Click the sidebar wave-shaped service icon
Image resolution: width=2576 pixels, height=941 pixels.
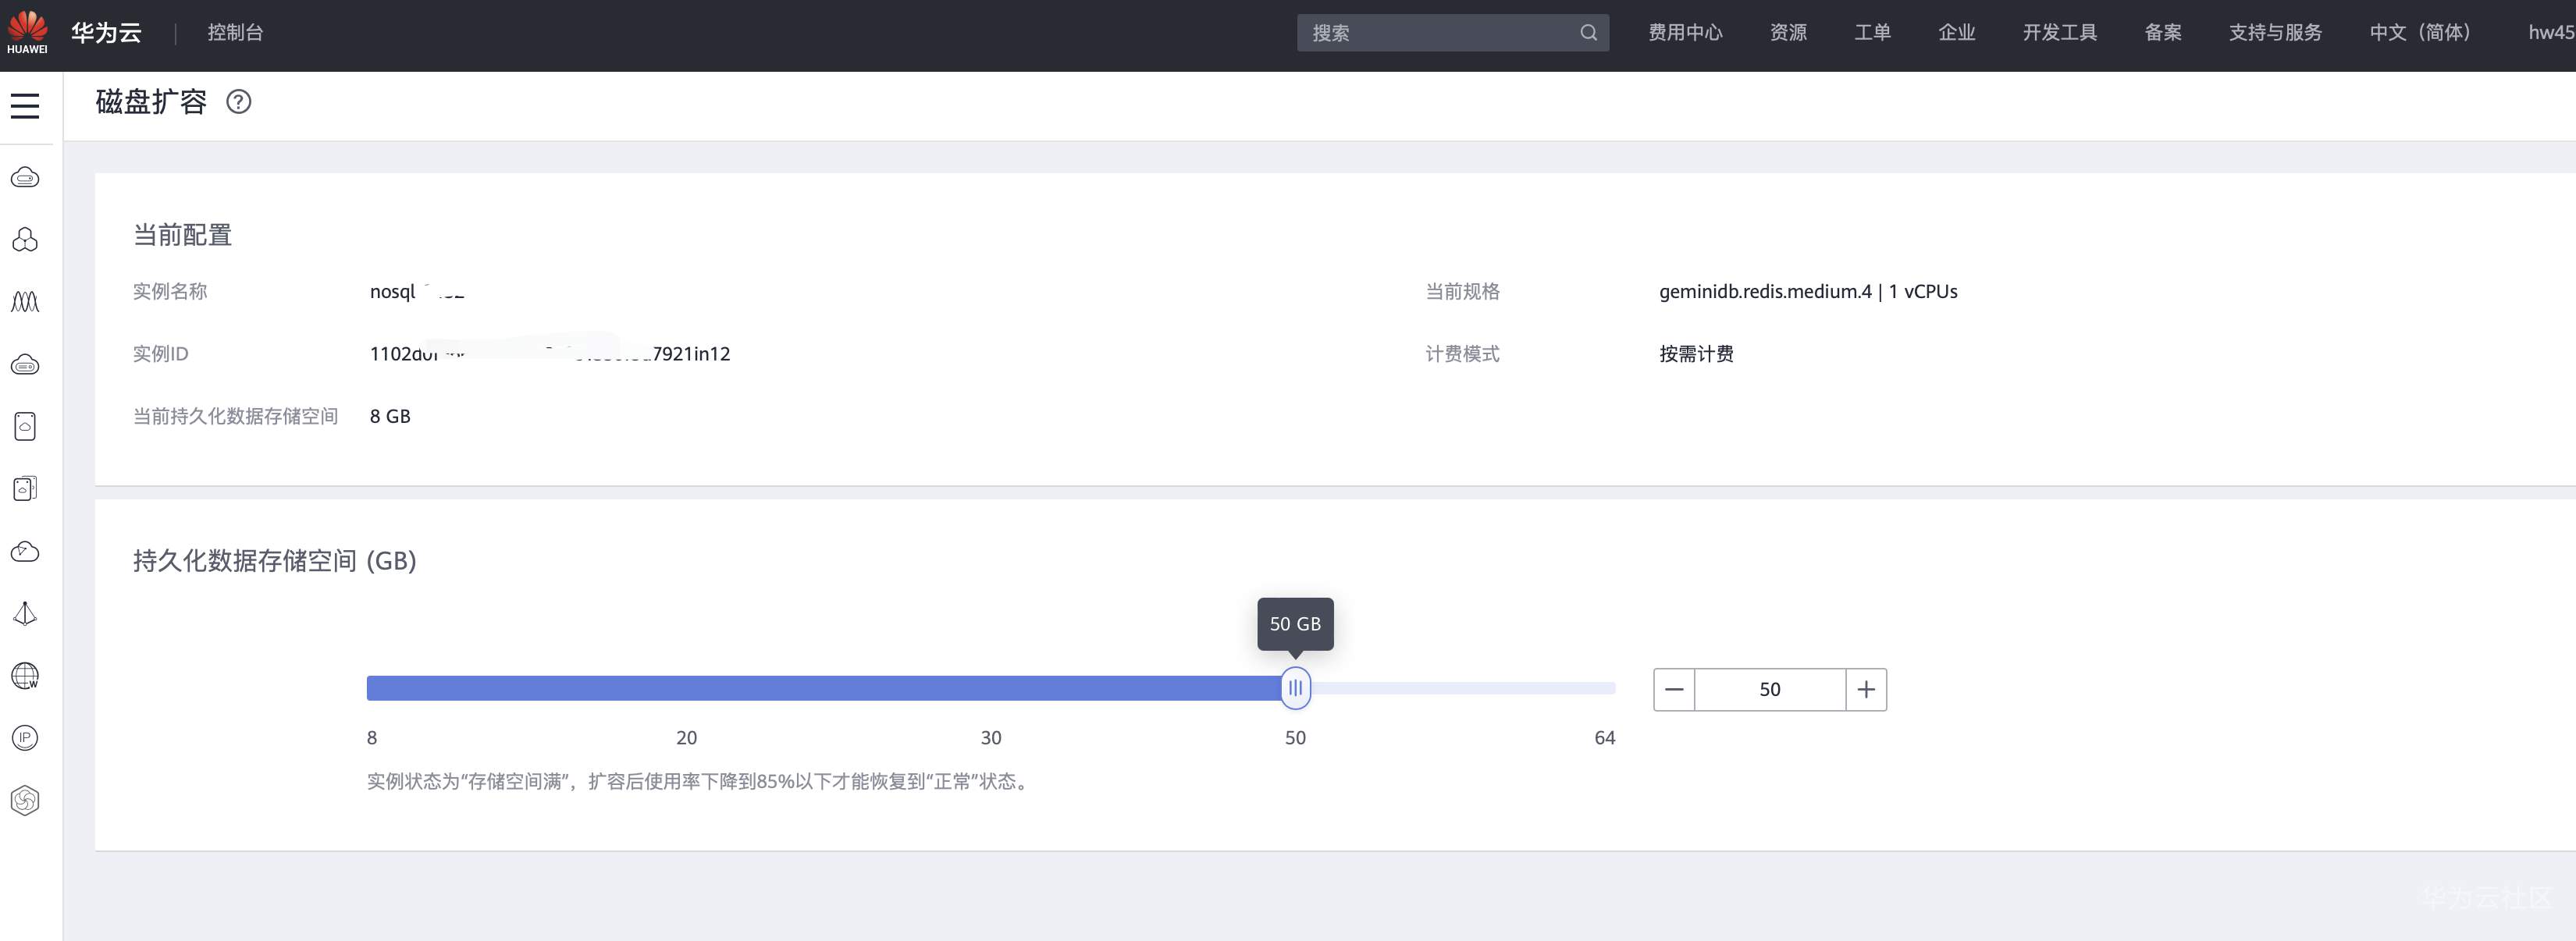coord(25,302)
